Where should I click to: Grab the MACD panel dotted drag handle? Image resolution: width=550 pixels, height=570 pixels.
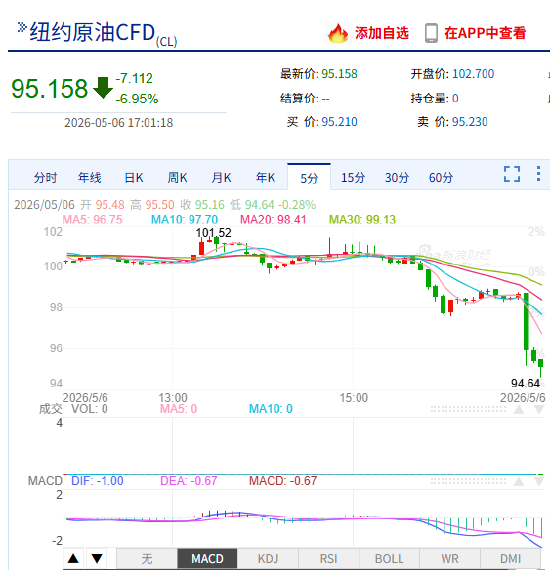click(x=468, y=481)
